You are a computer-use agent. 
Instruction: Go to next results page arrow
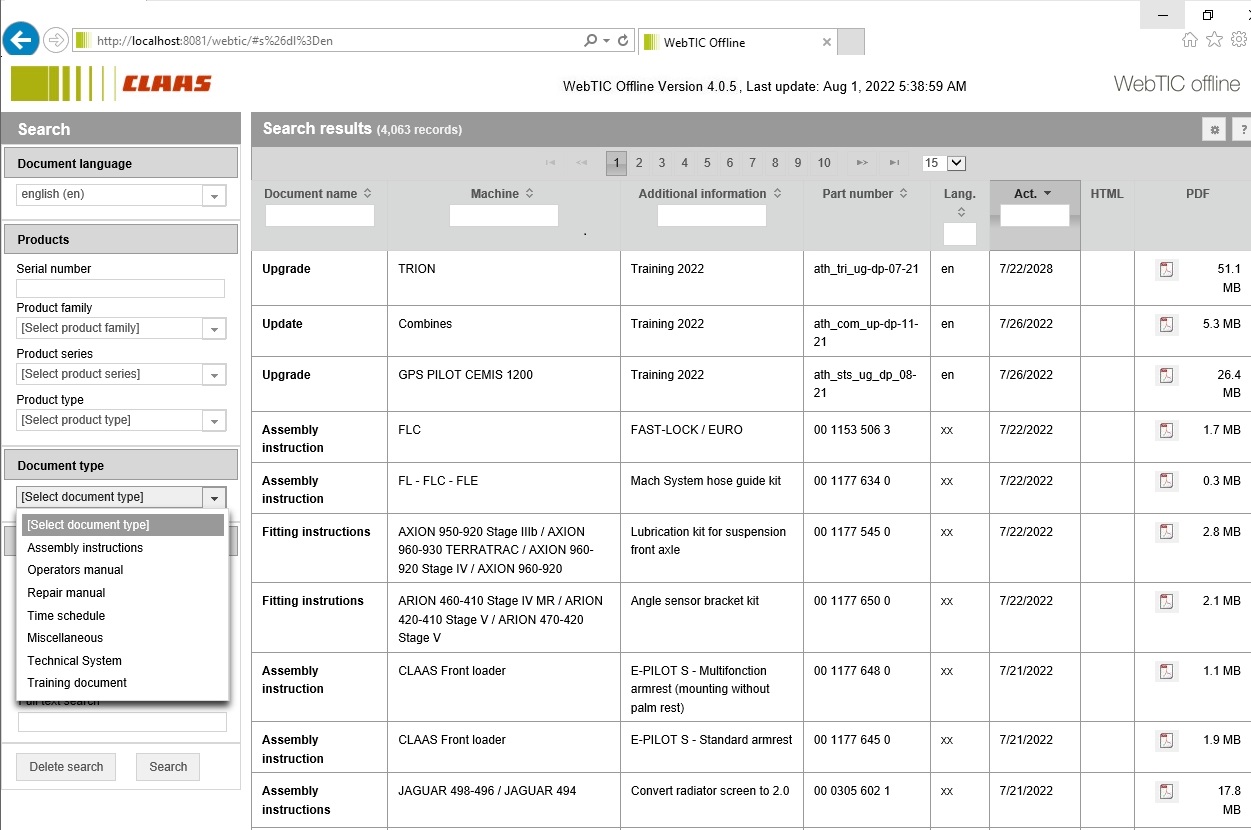(862, 163)
